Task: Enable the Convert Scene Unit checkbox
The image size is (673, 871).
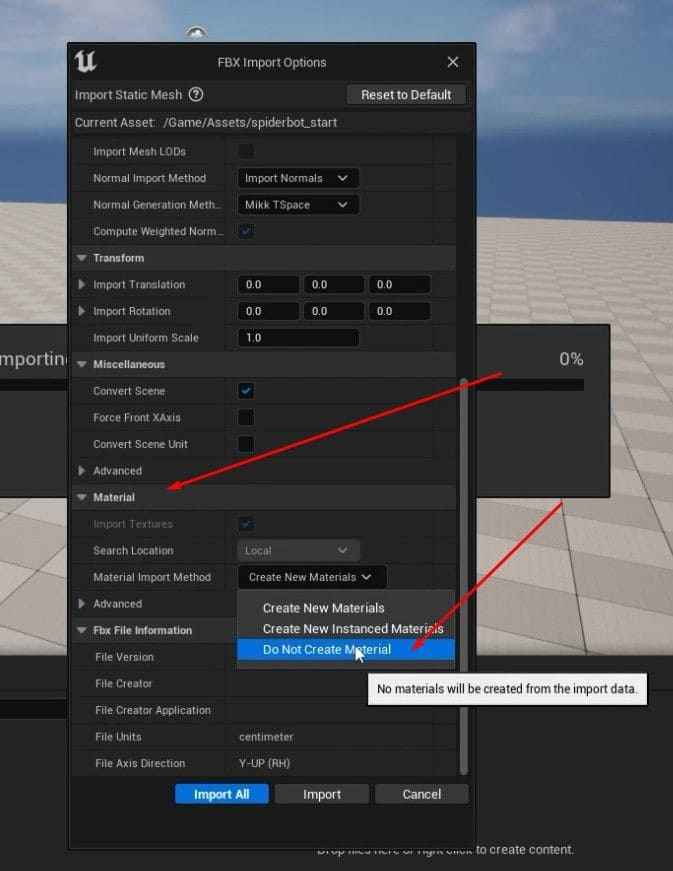Action: pos(246,444)
